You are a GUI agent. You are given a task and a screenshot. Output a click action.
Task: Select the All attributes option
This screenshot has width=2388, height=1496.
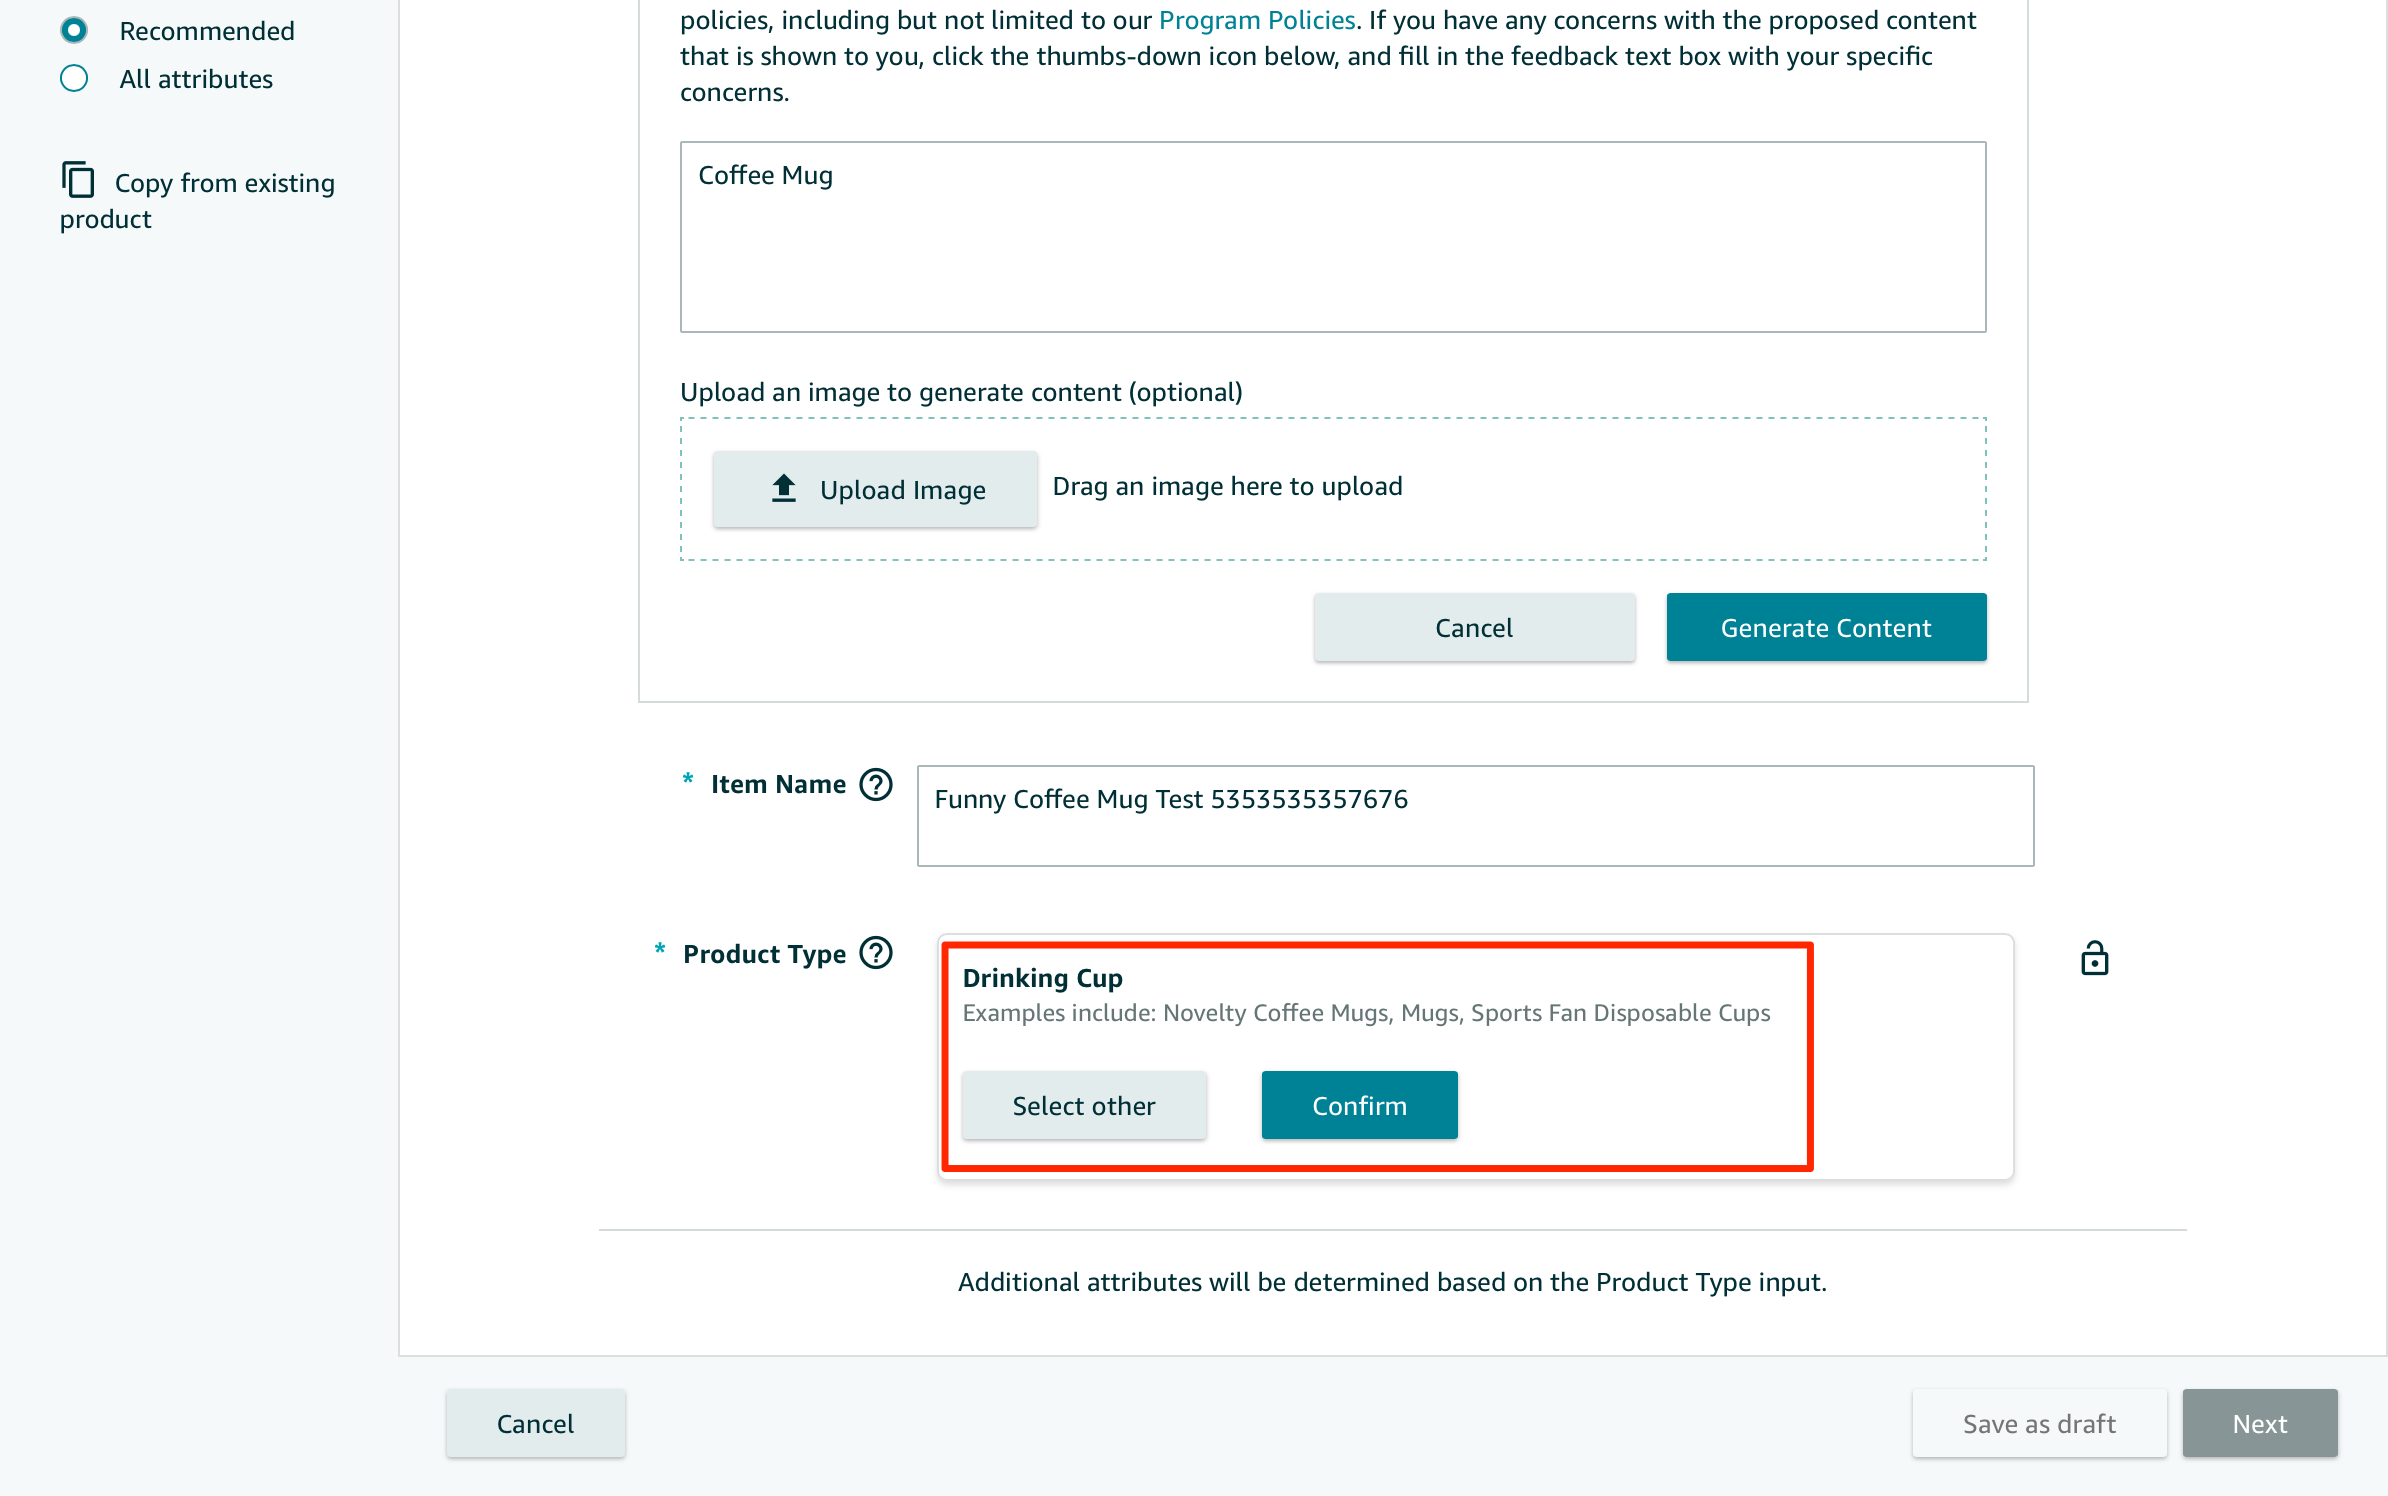point(73,77)
